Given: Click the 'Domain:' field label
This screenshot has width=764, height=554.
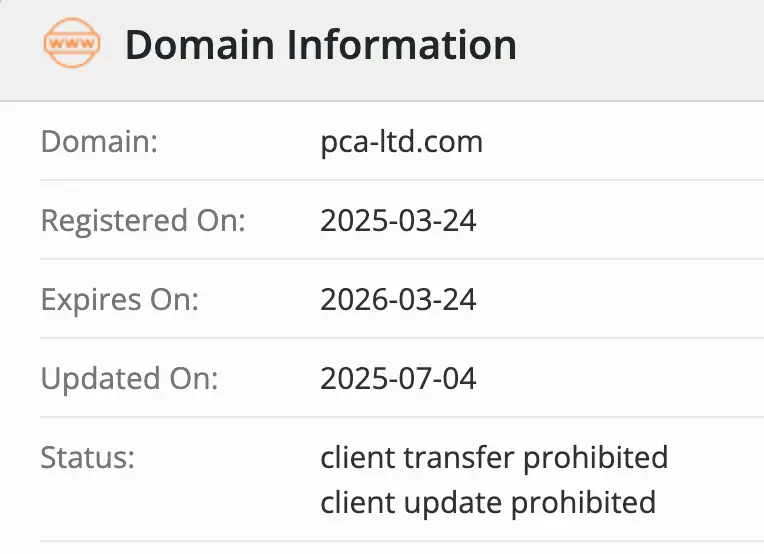Looking at the screenshot, I should (99, 141).
